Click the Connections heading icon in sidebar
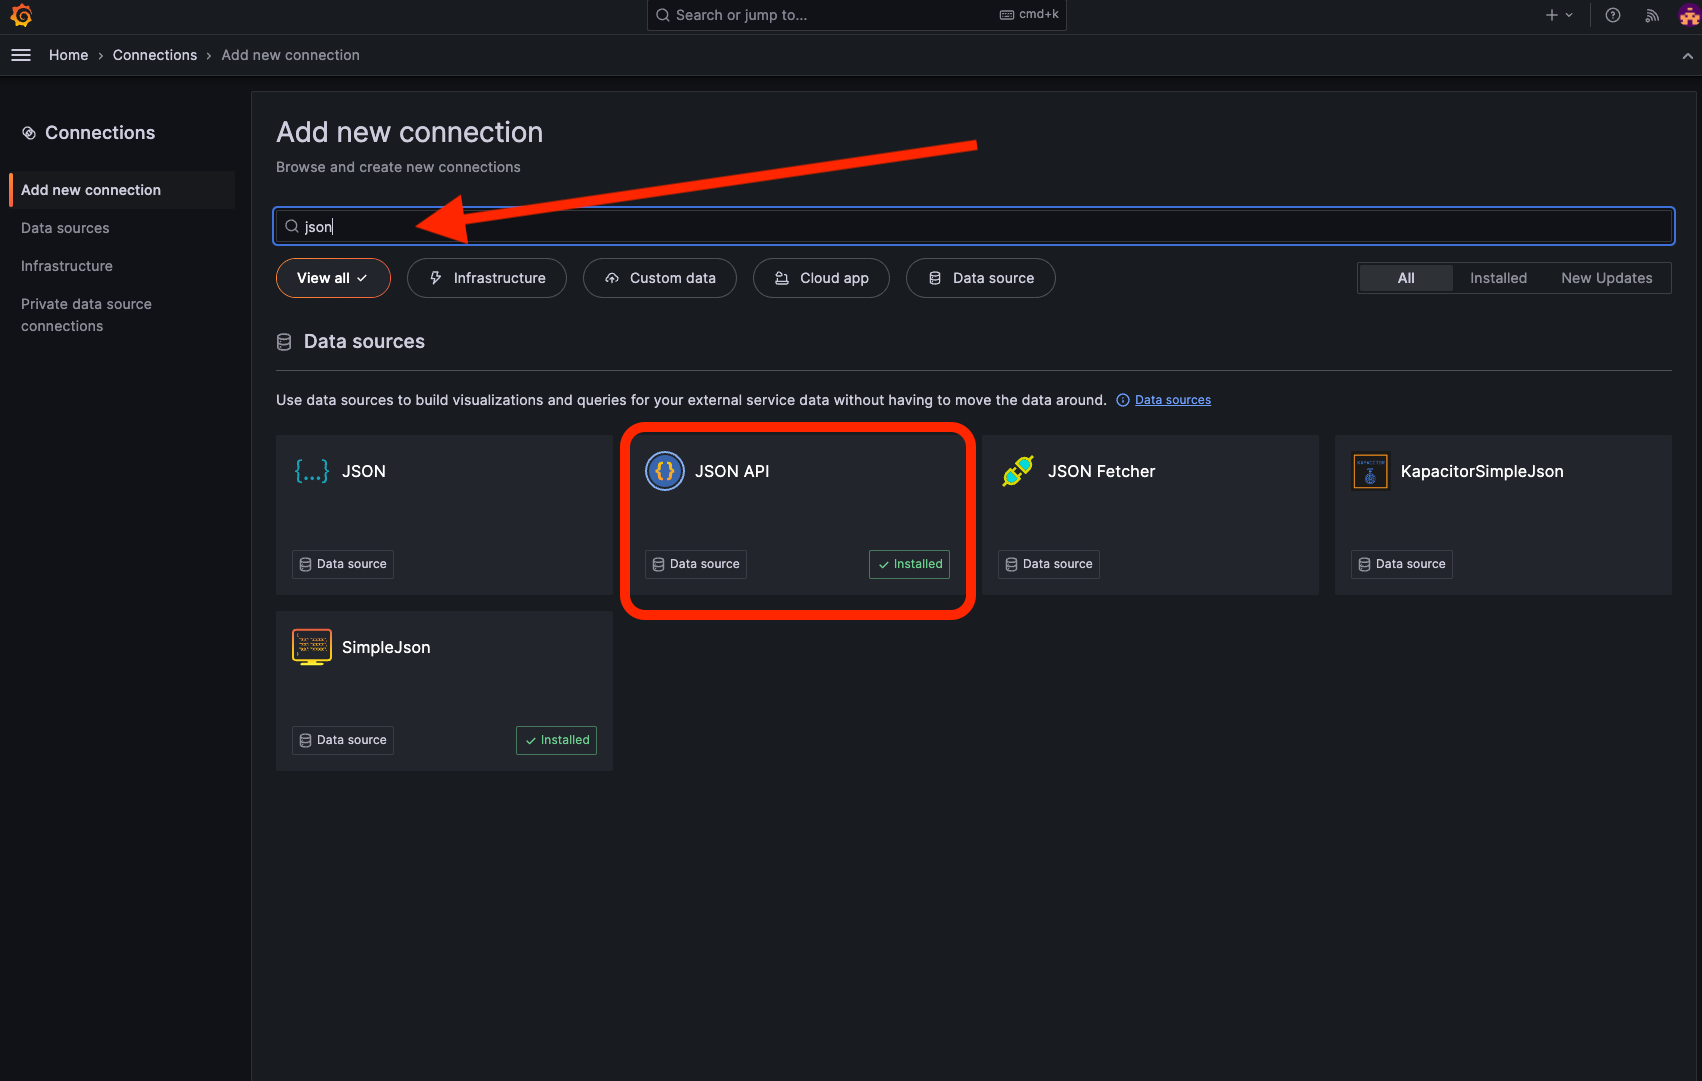Screen dimensions: 1702x1081 [x=29, y=133]
